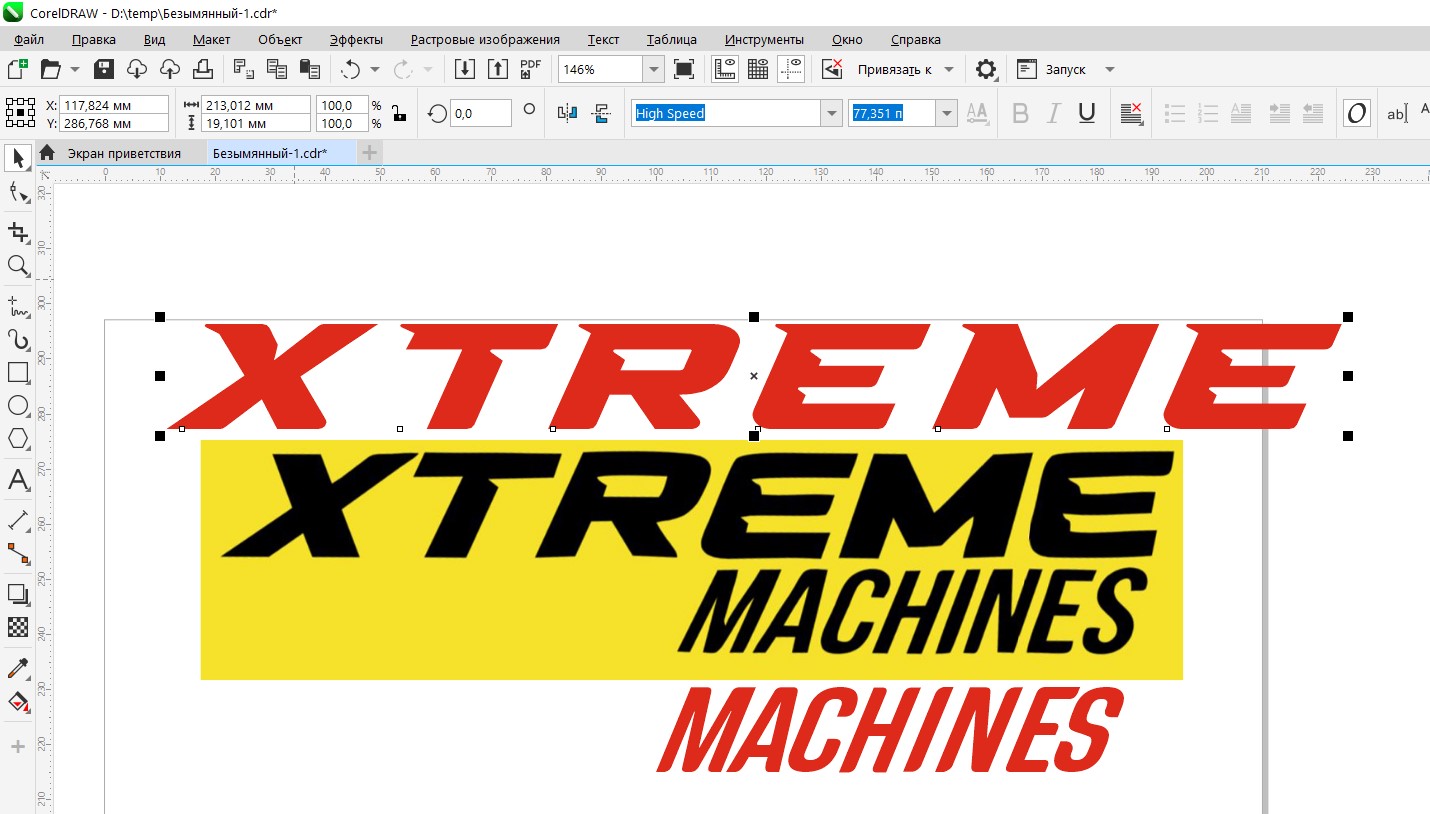This screenshot has width=1430, height=814.
Task: Toggle guidelines display
Action: click(x=791, y=69)
